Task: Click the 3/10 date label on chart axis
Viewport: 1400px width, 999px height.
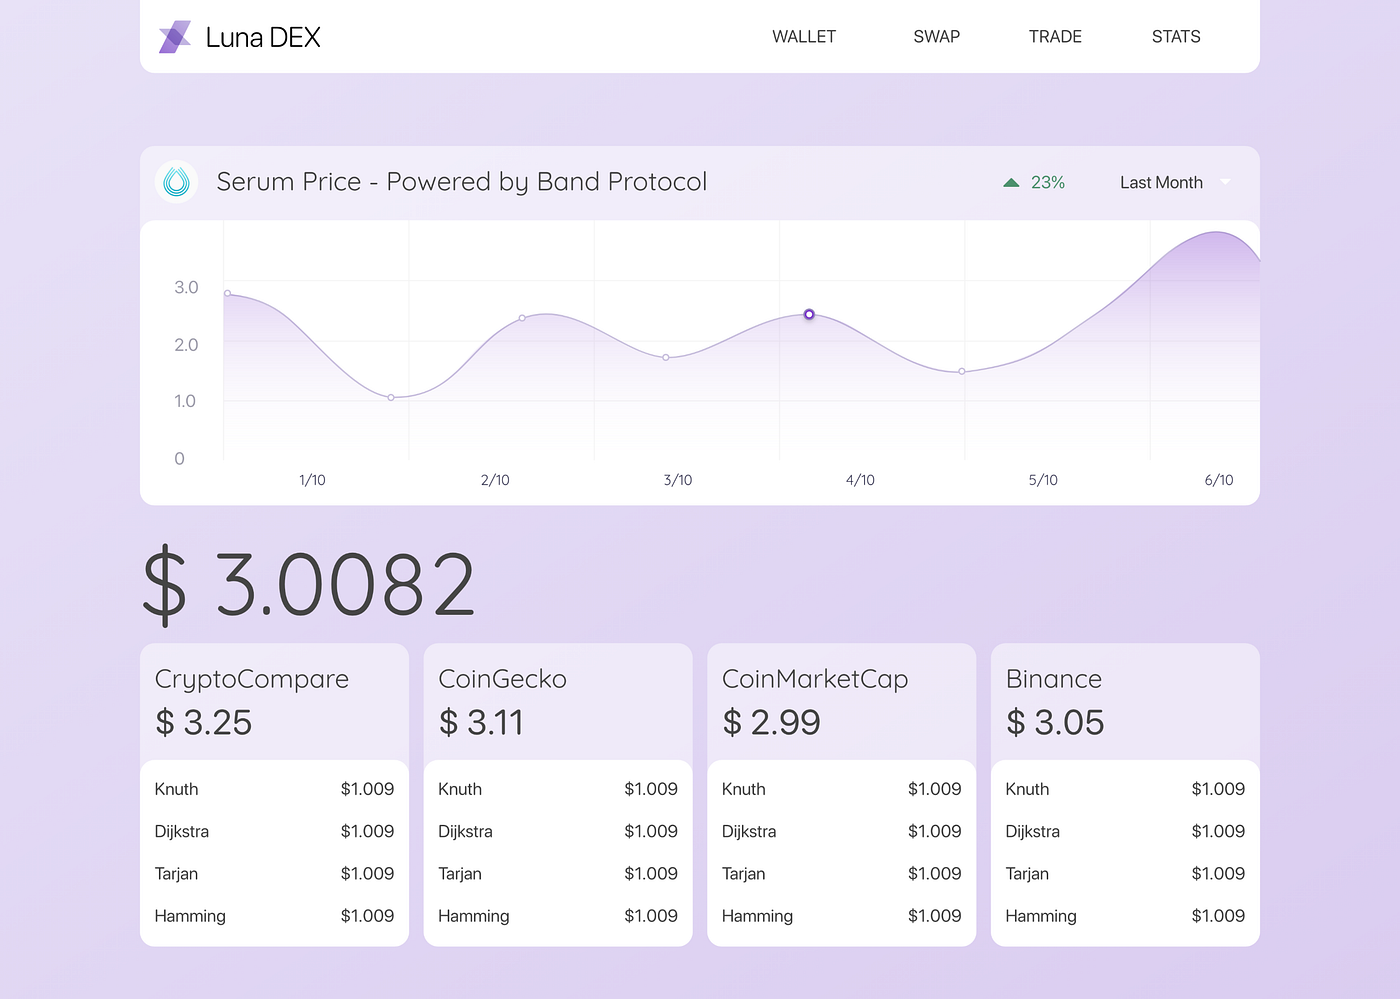Action: pyautogui.click(x=678, y=480)
